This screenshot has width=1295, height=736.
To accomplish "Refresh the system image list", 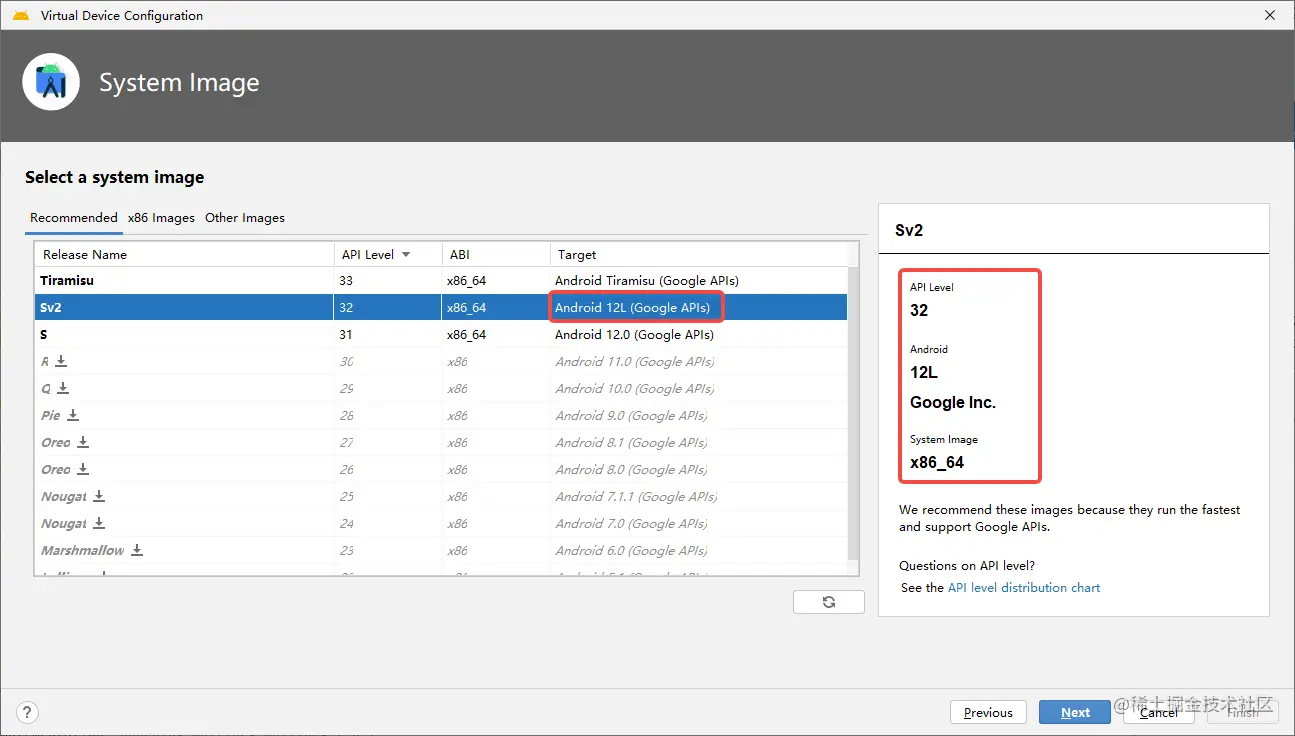I will [829, 601].
